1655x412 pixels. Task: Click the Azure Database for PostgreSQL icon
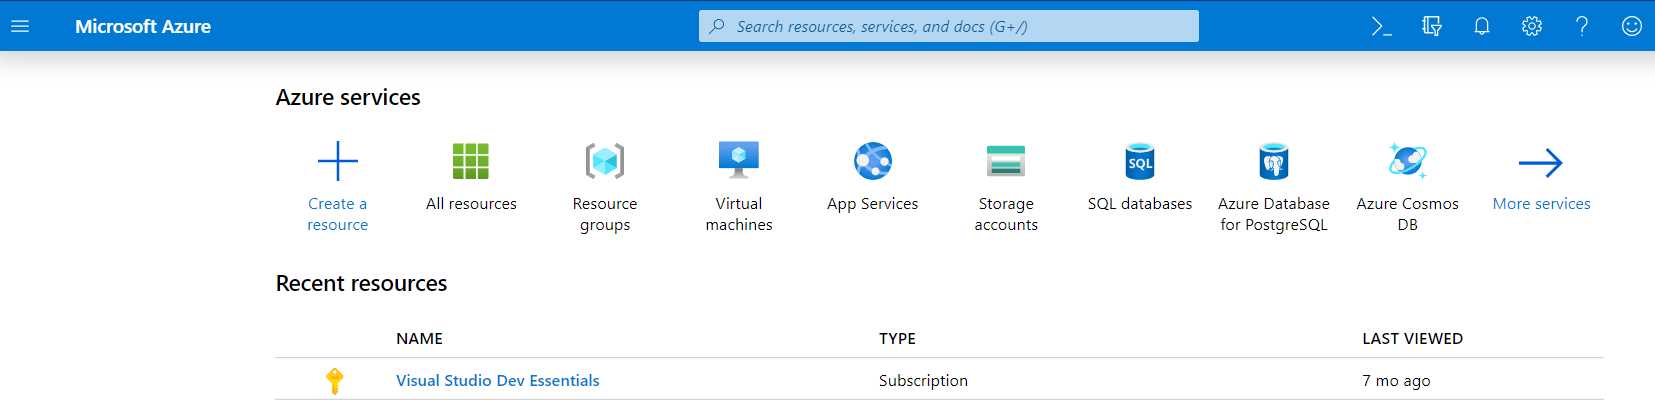tap(1274, 161)
